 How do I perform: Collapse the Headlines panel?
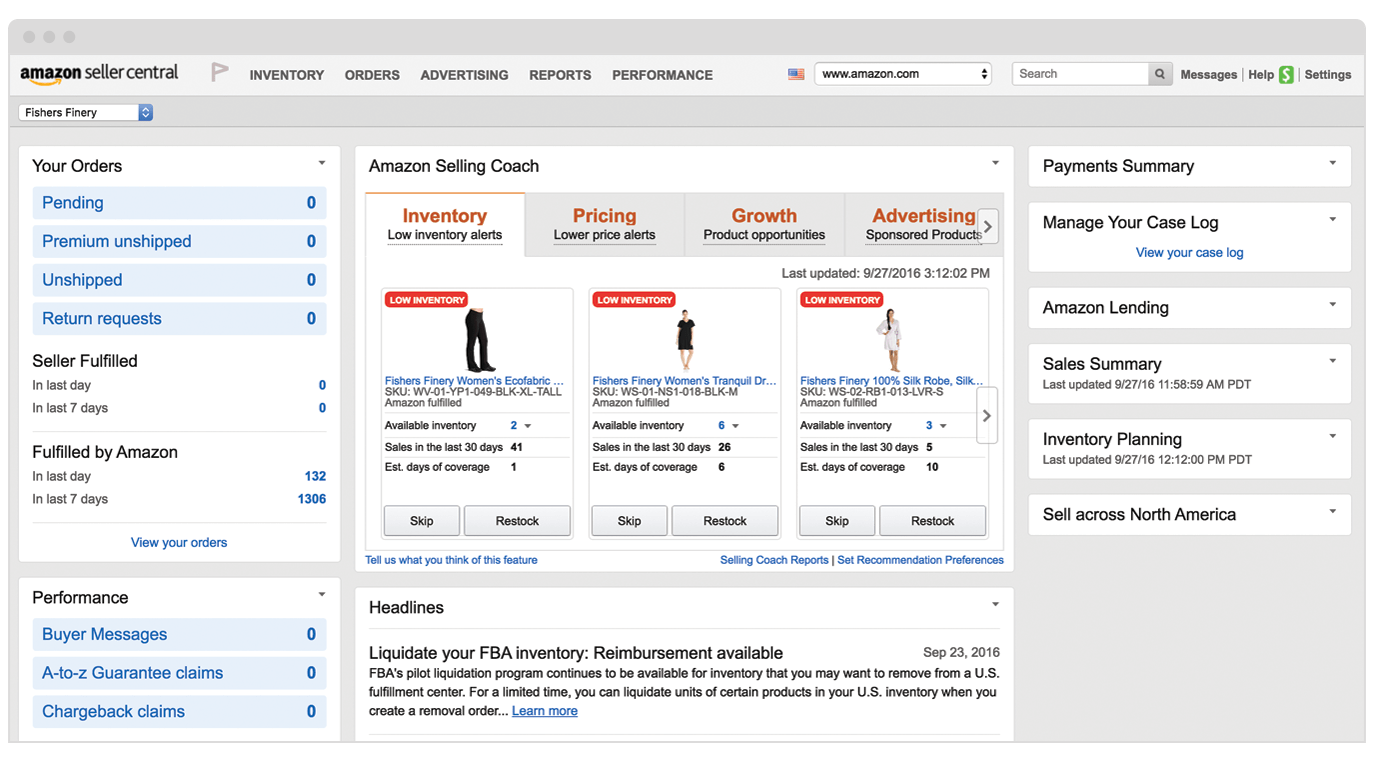pos(995,604)
